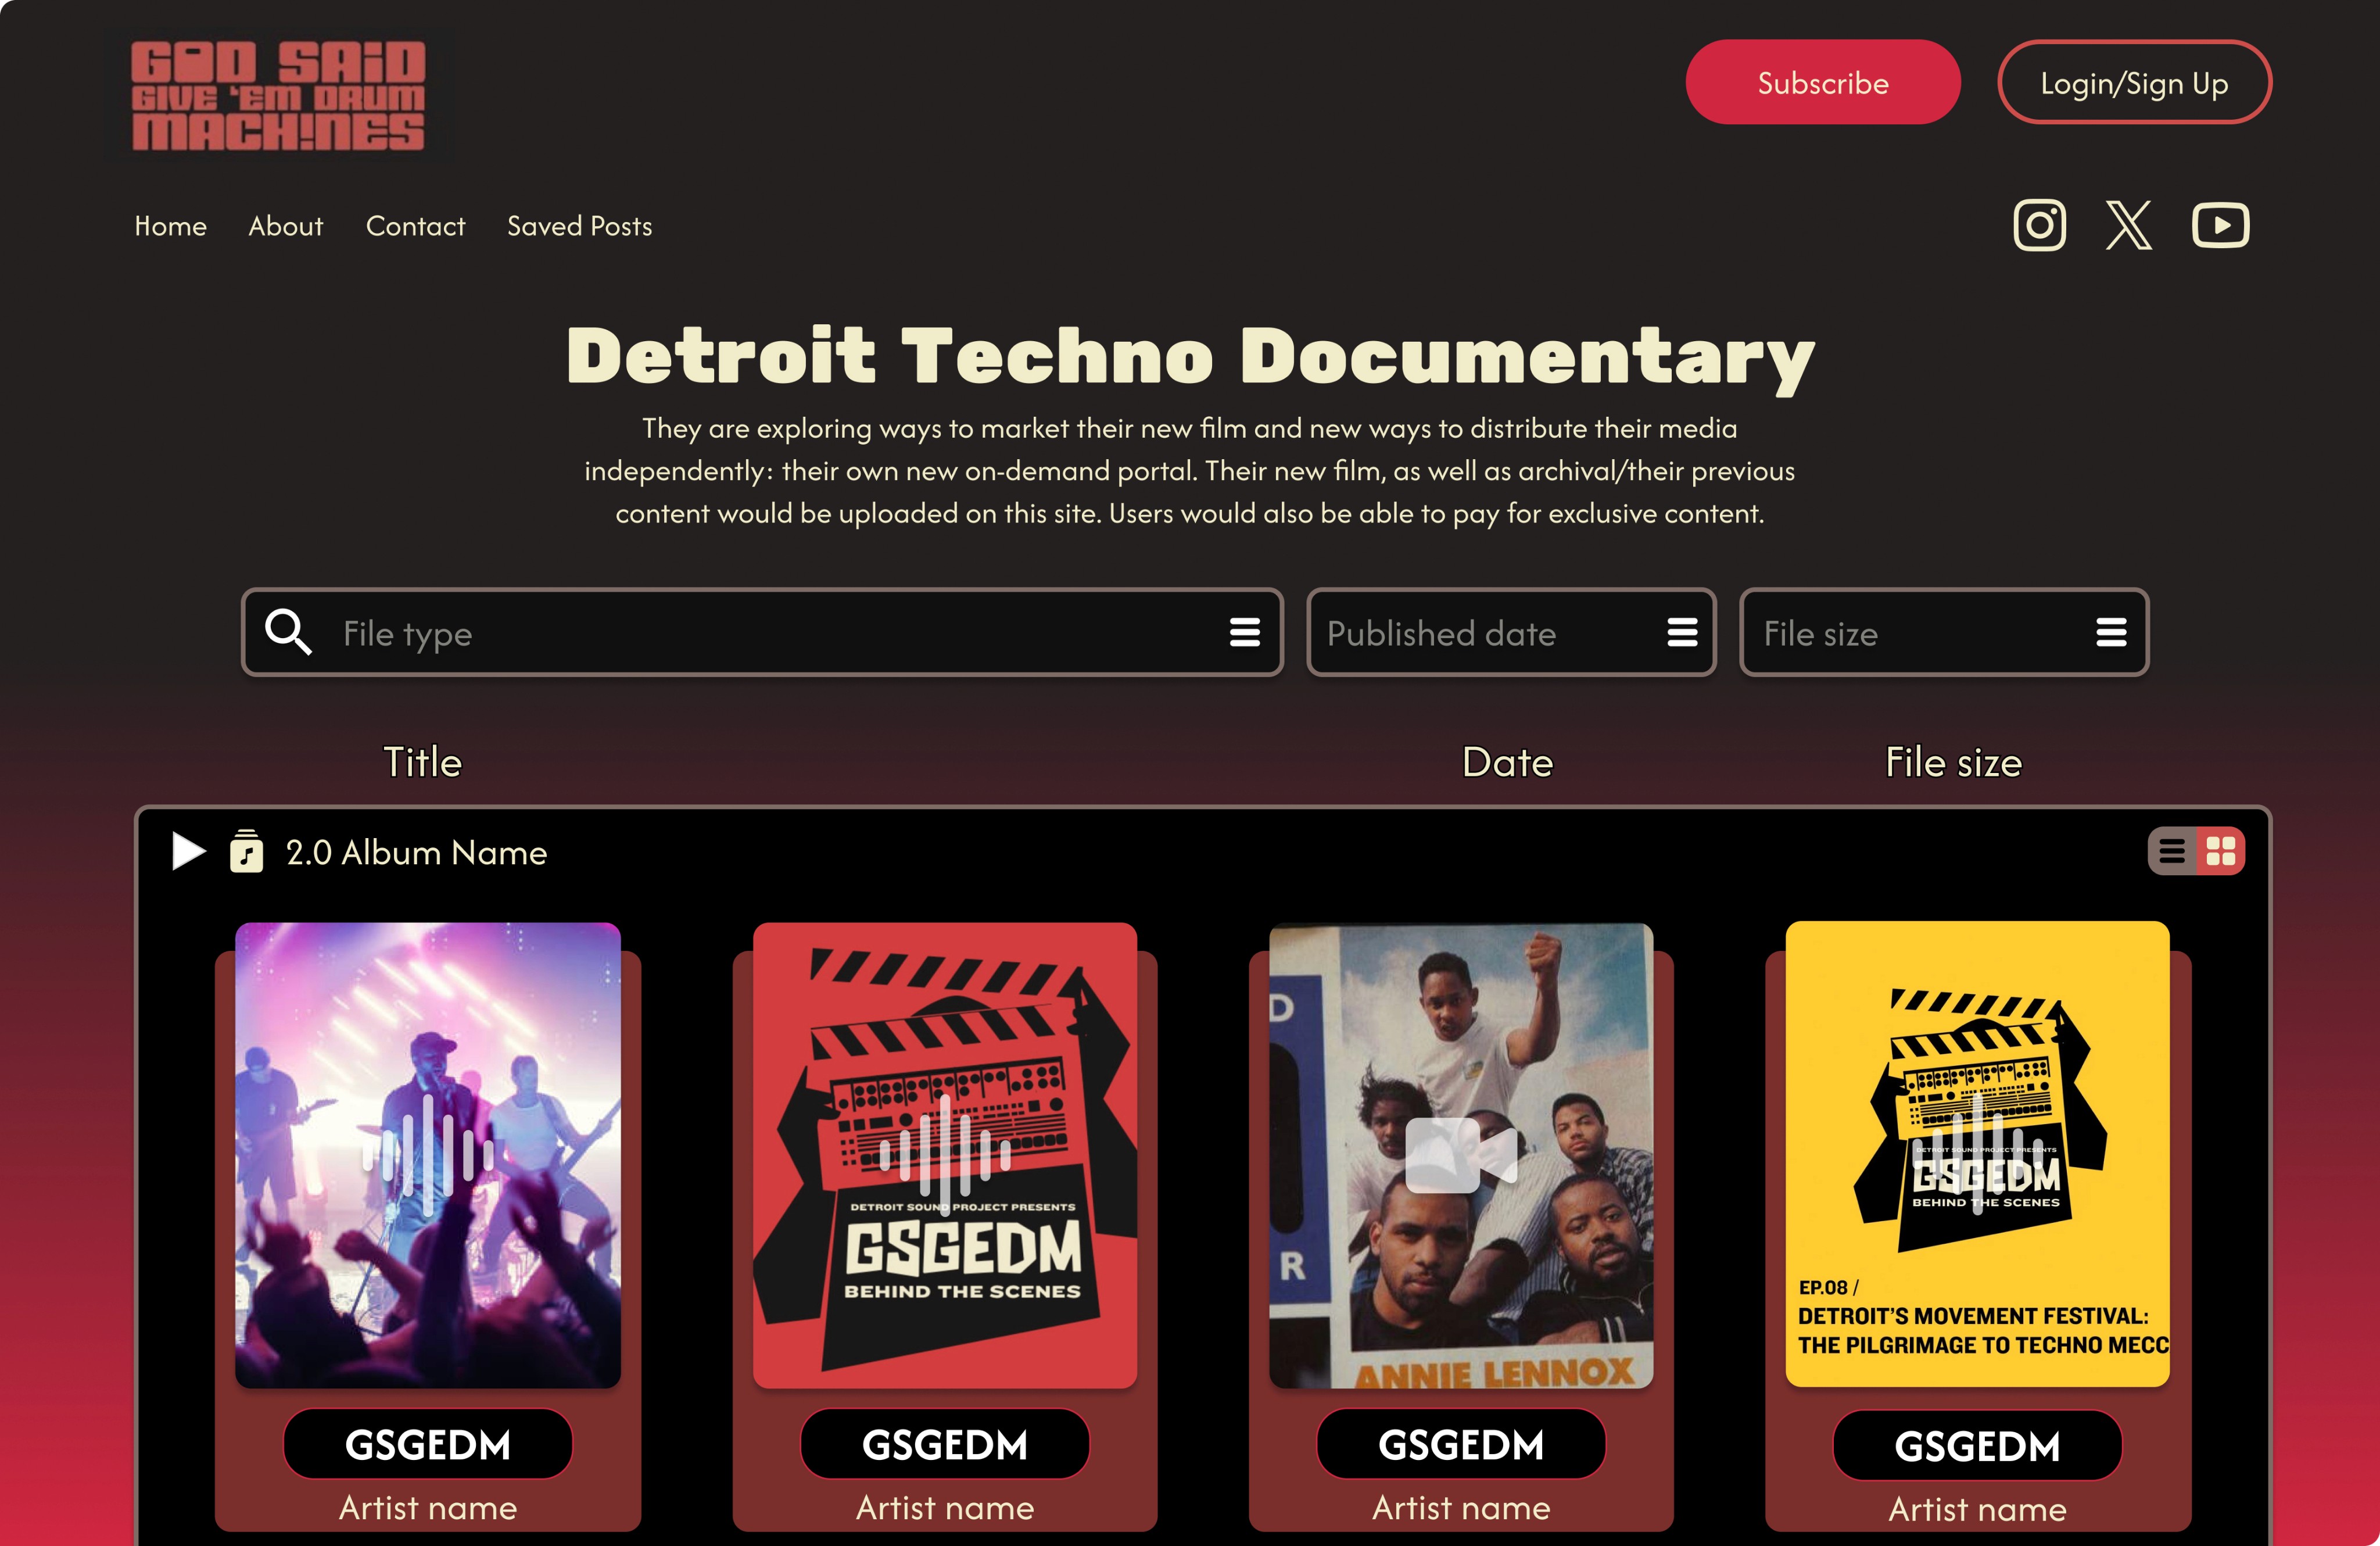This screenshot has width=2380, height=1546.
Task: Click the video camera icon on Annie Lennox thumbnail
Action: pos(1460,1155)
